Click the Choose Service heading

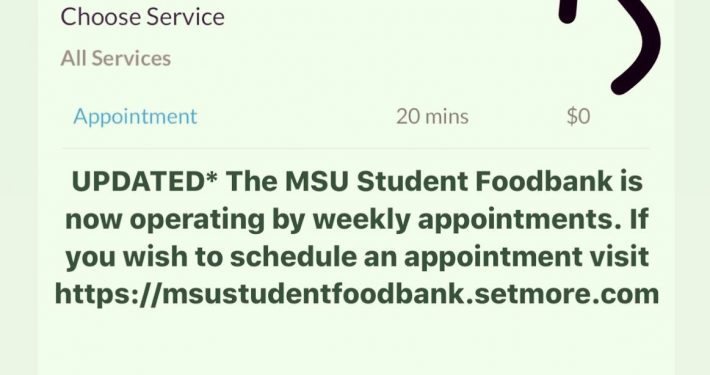point(143,17)
